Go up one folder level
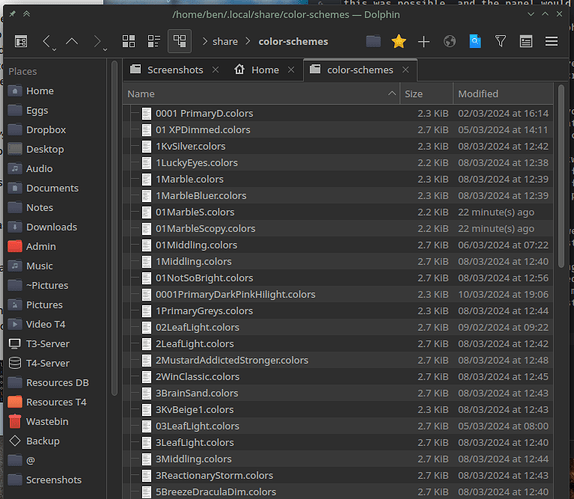Image resolution: width=574 pixels, height=499 pixels. point(72,41)
